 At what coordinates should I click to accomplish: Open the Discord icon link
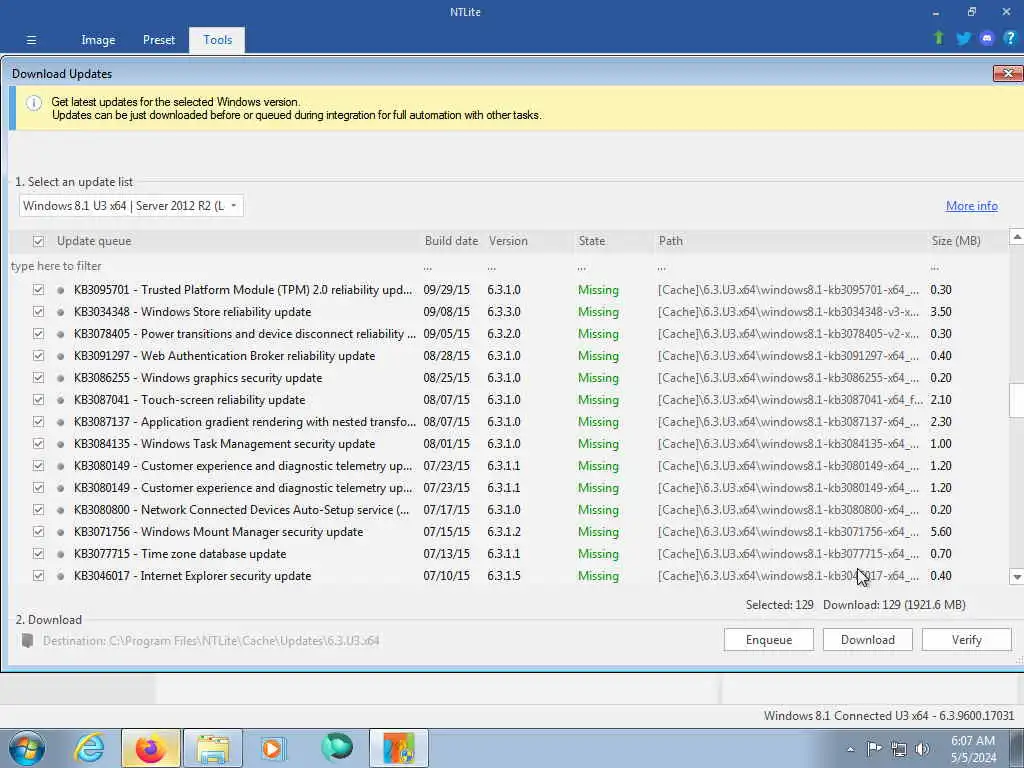coord(987,39)
